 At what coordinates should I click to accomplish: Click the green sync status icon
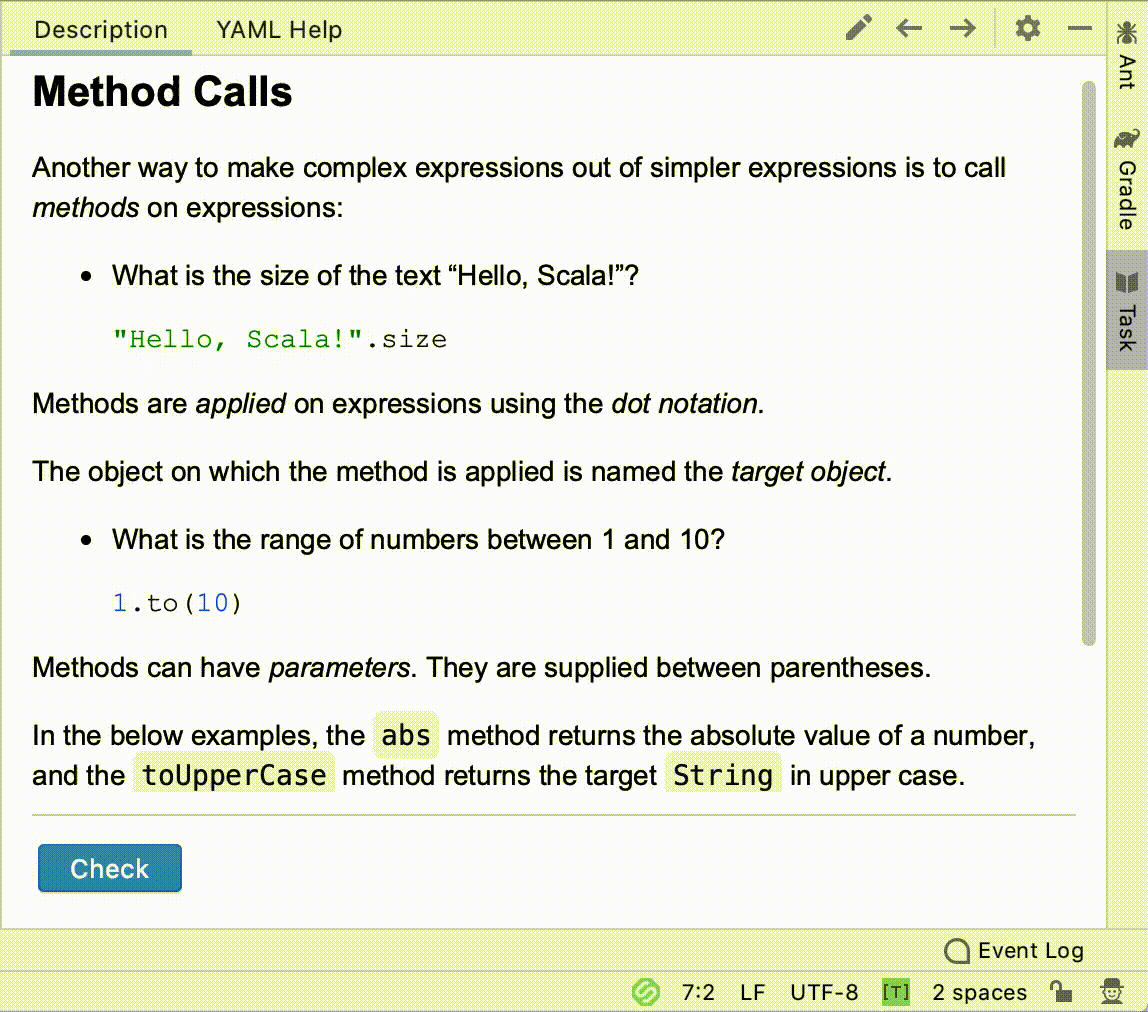tap(646, 992)
